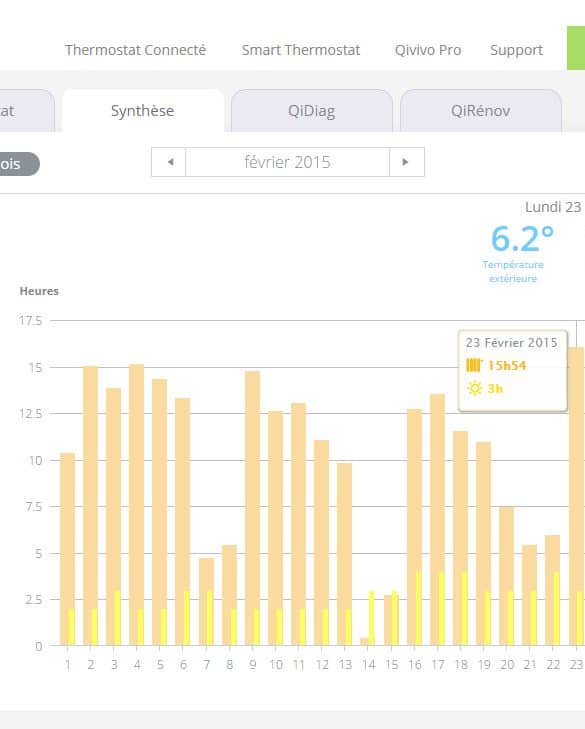The image size is (585, 729).
Task: Click the Heures axis label
Action: coord(39,291)
